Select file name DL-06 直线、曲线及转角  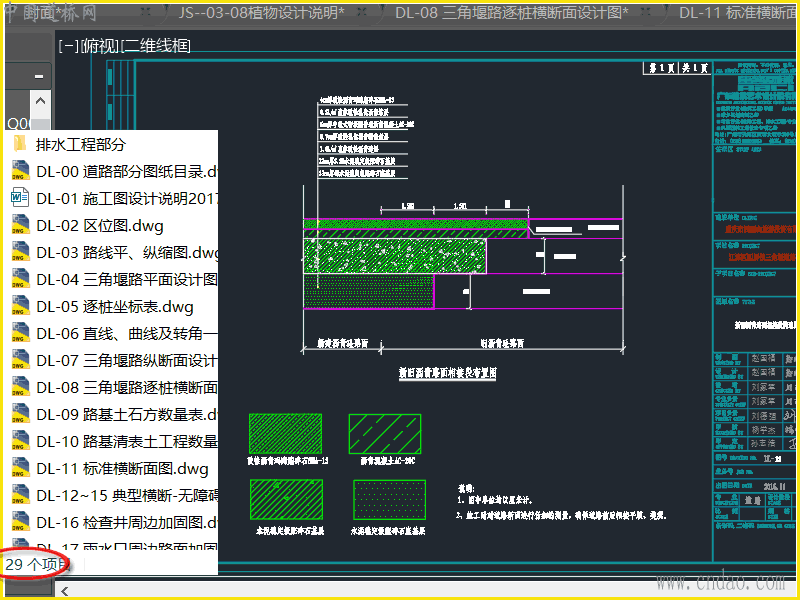(x=127, y=334)
